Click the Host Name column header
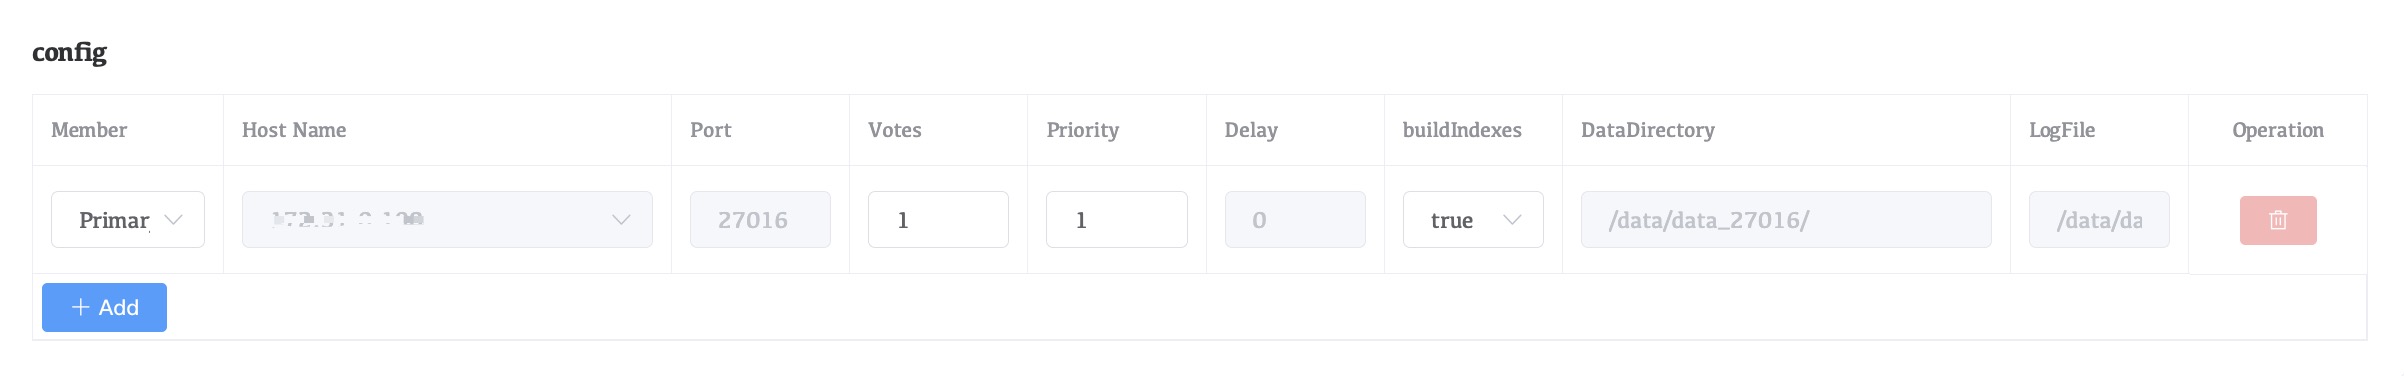 click(x=294, y=130)
